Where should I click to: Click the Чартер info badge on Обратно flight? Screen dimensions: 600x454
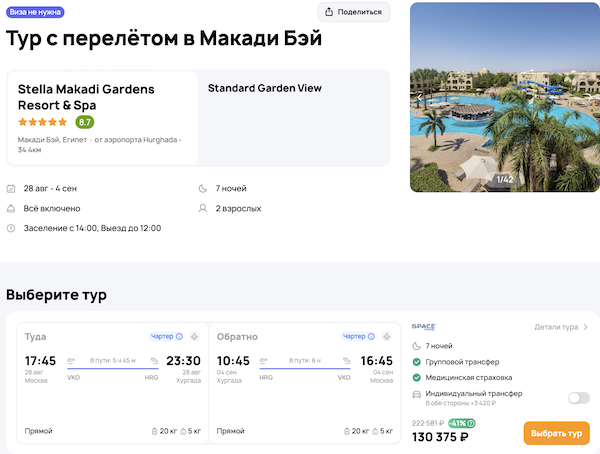click(358, 337)
